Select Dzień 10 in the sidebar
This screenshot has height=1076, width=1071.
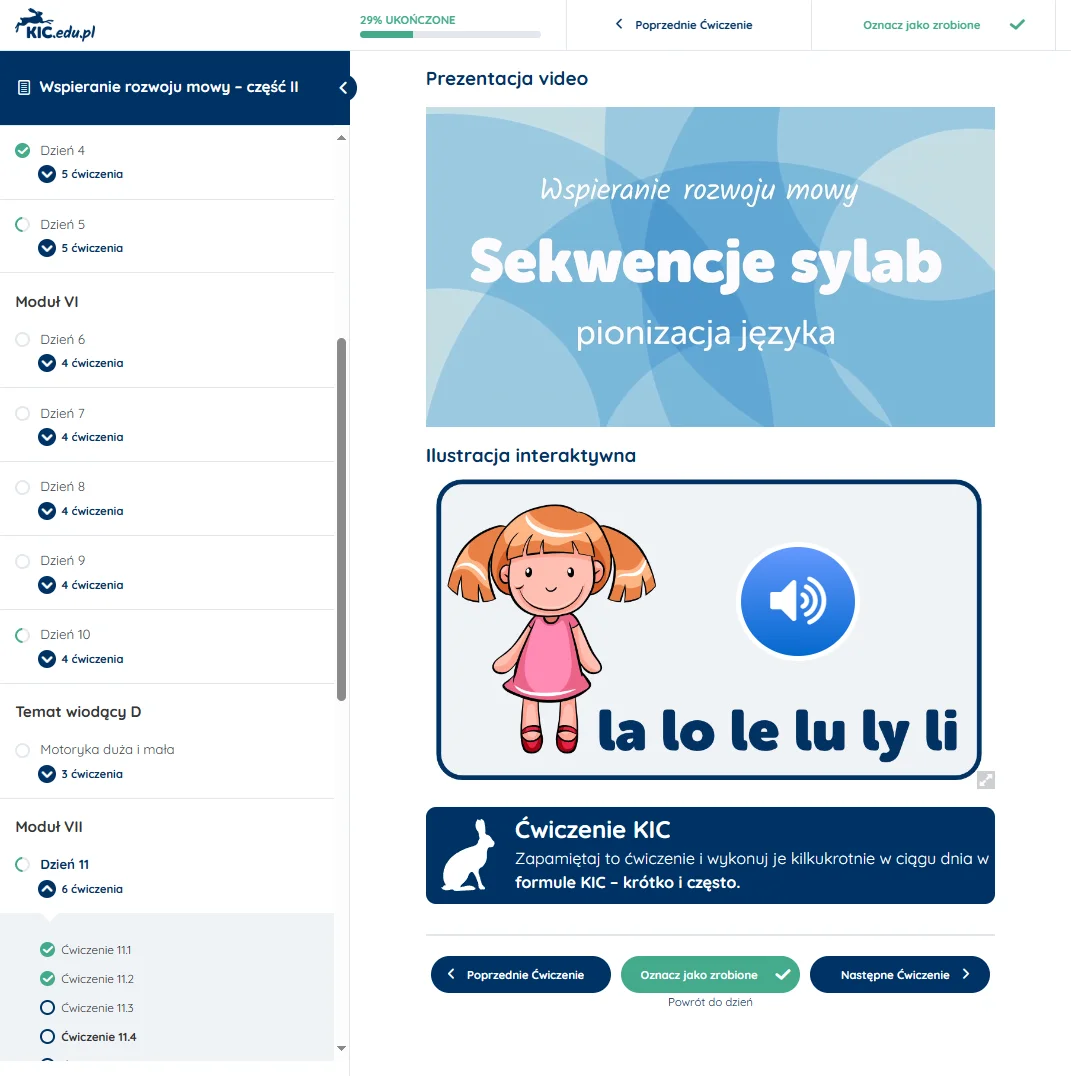(65, 635)
